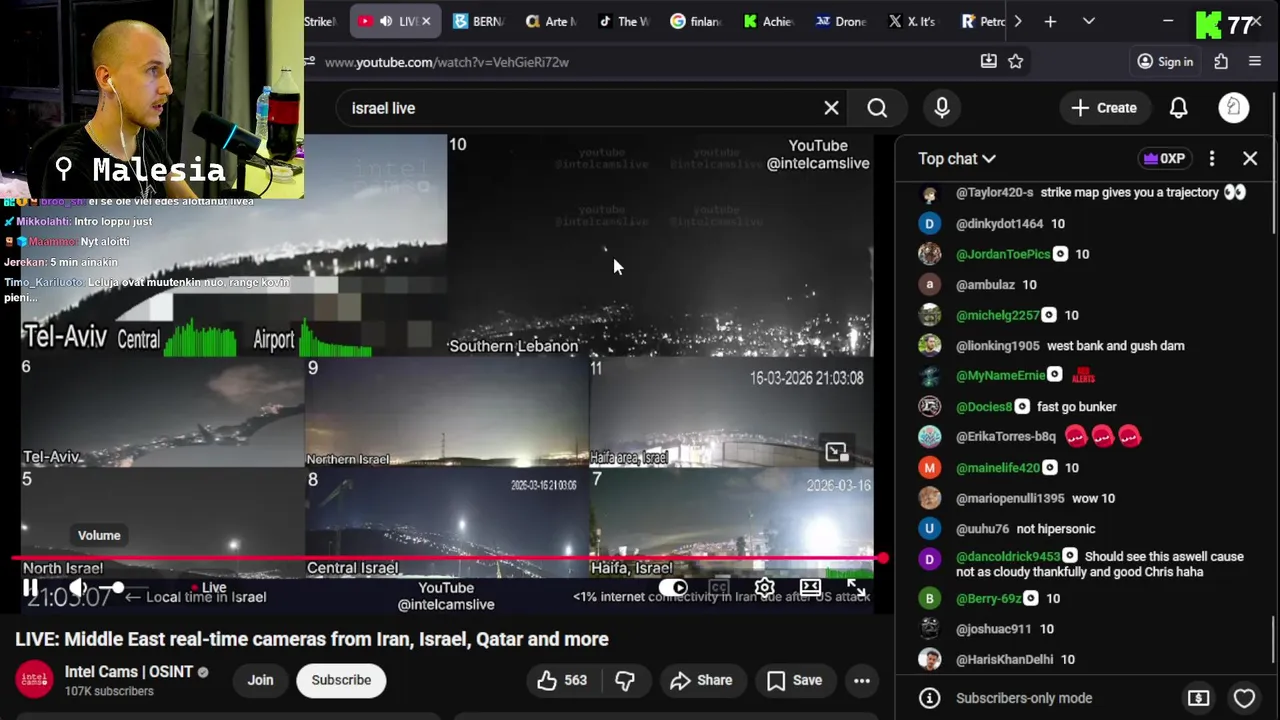Screen dimensions: 1280x720
Task: Open Super Chat dollar icon in chat
Action: pyautogui.click(x=1198, y=698)
